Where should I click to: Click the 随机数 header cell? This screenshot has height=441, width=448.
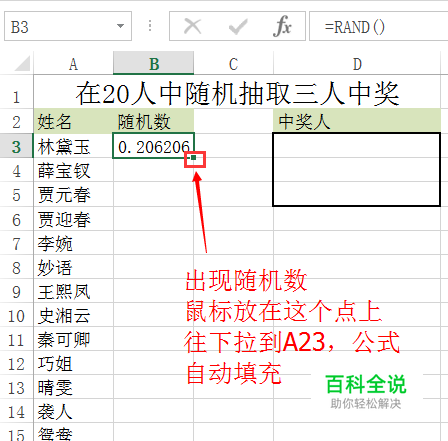(x=154, y=121)
